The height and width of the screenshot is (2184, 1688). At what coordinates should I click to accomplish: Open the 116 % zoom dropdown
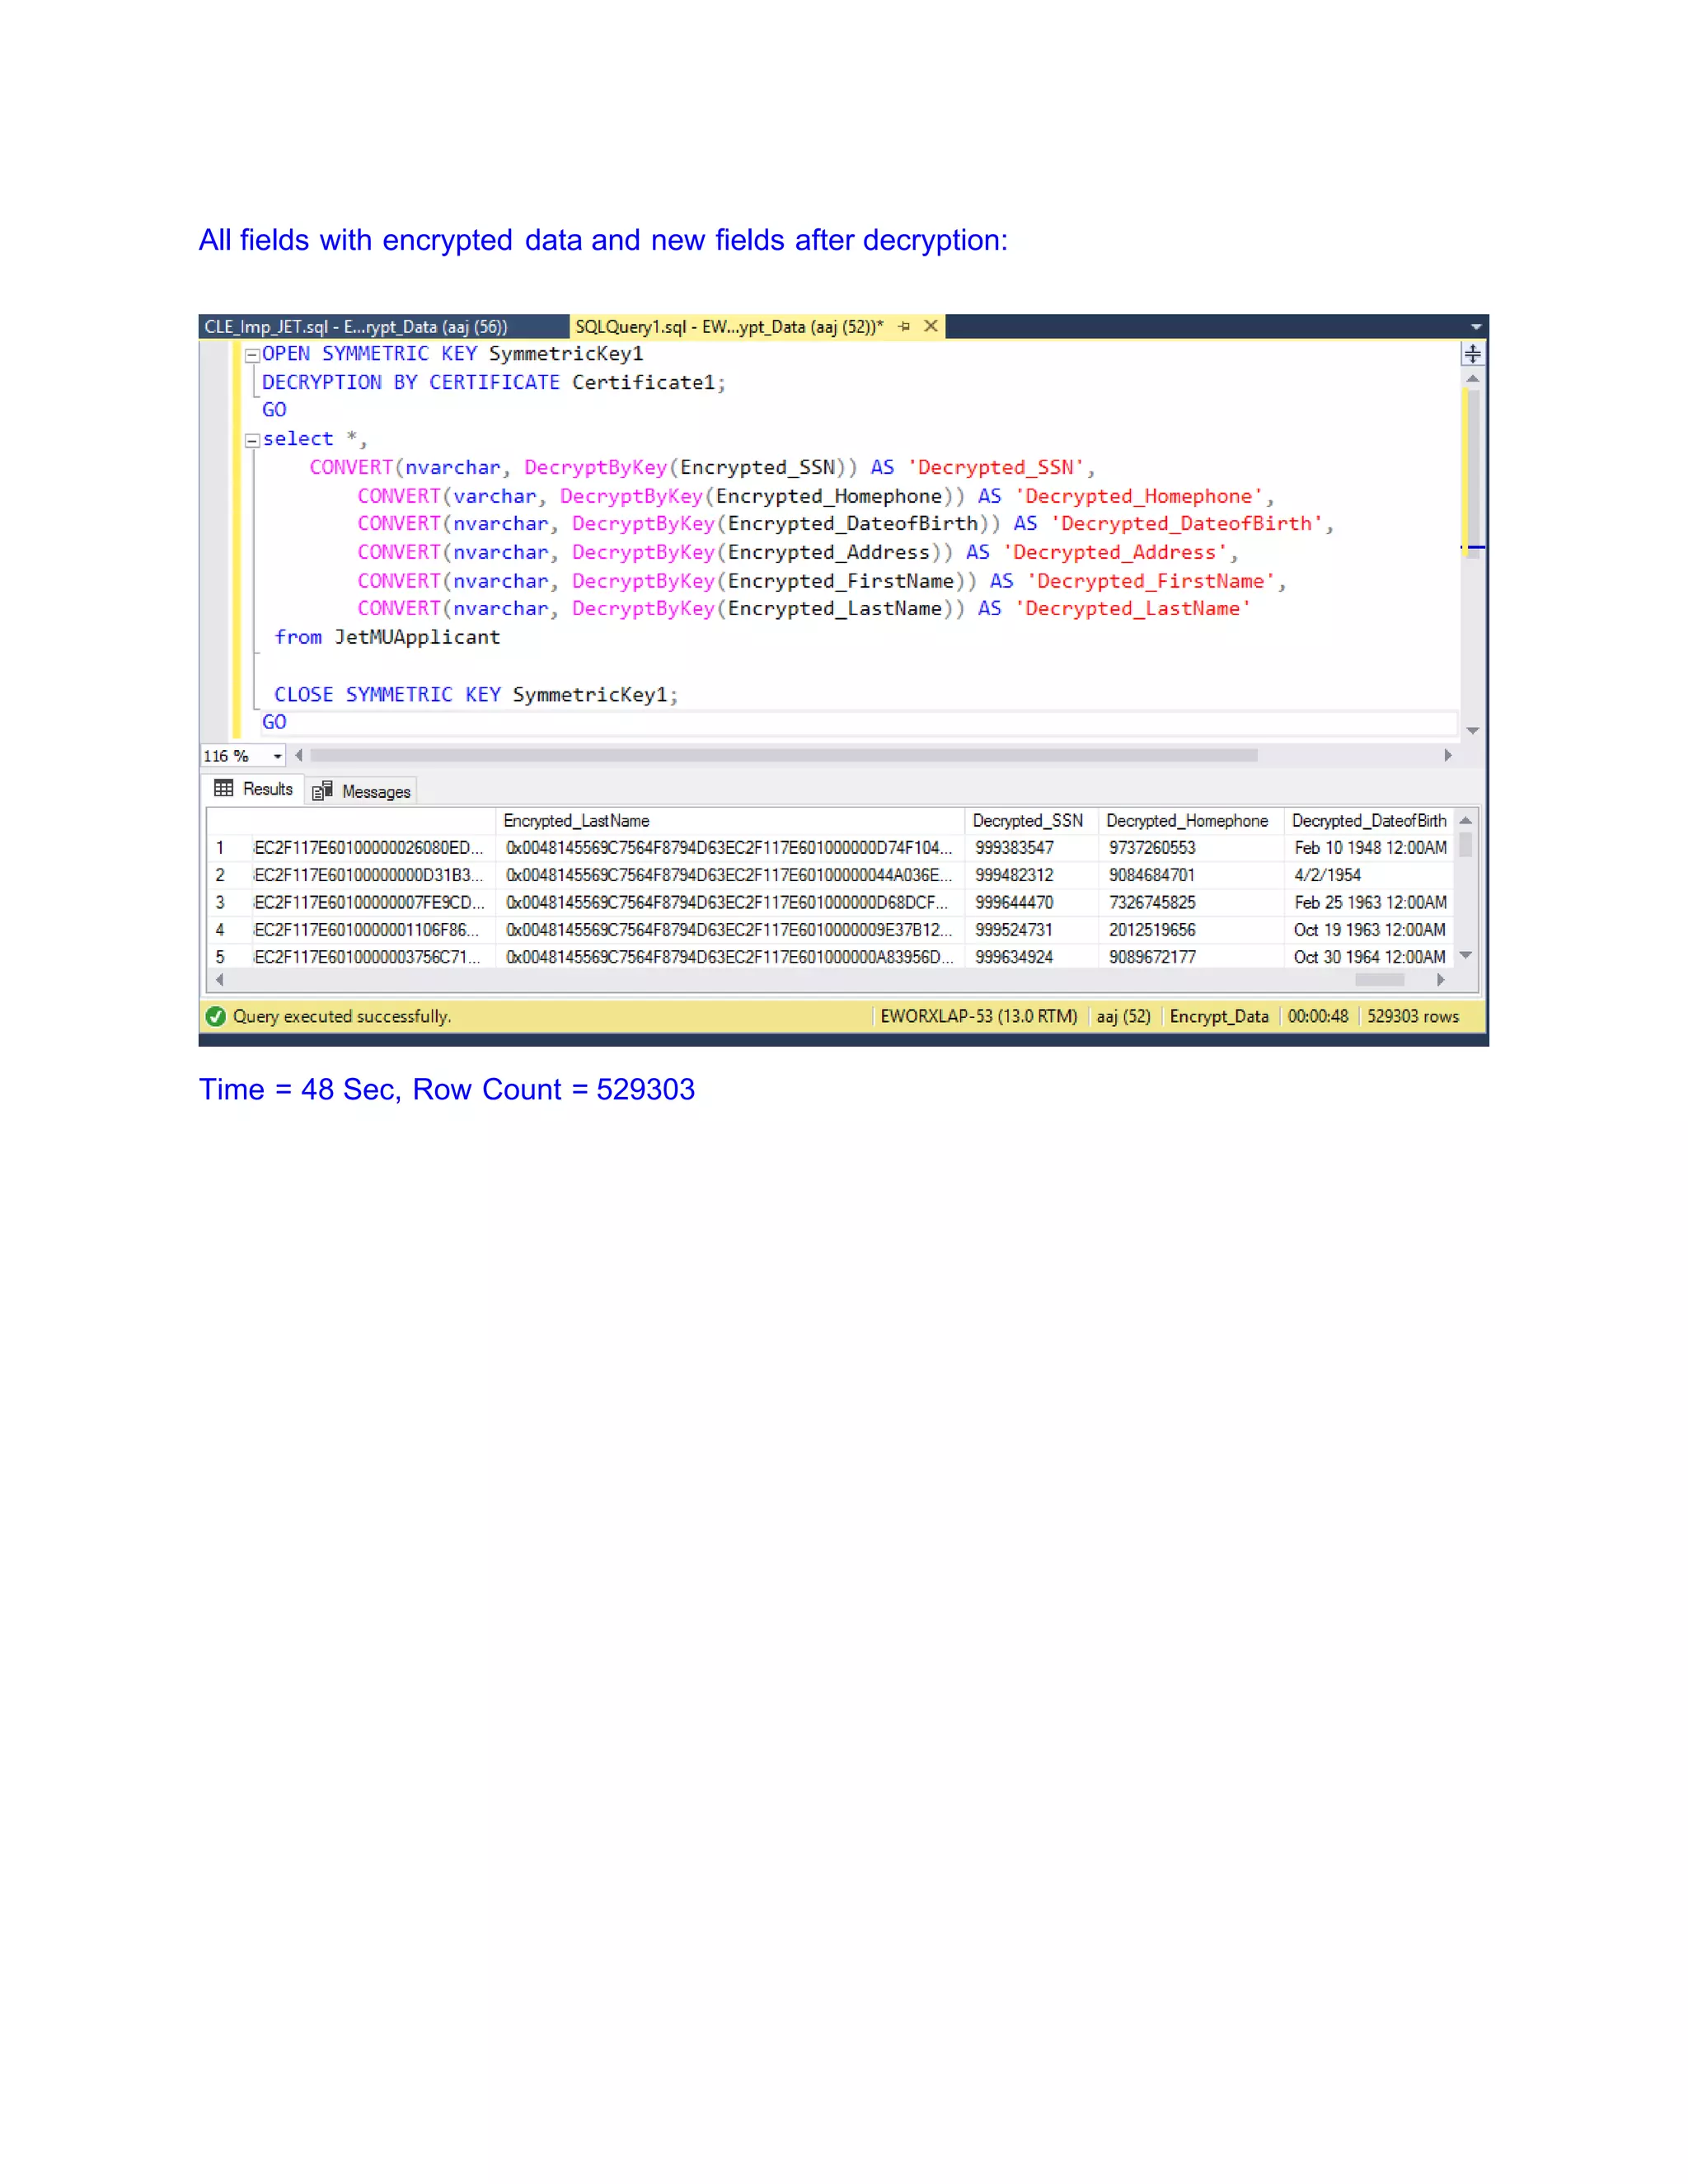click(x=277, y=756)
